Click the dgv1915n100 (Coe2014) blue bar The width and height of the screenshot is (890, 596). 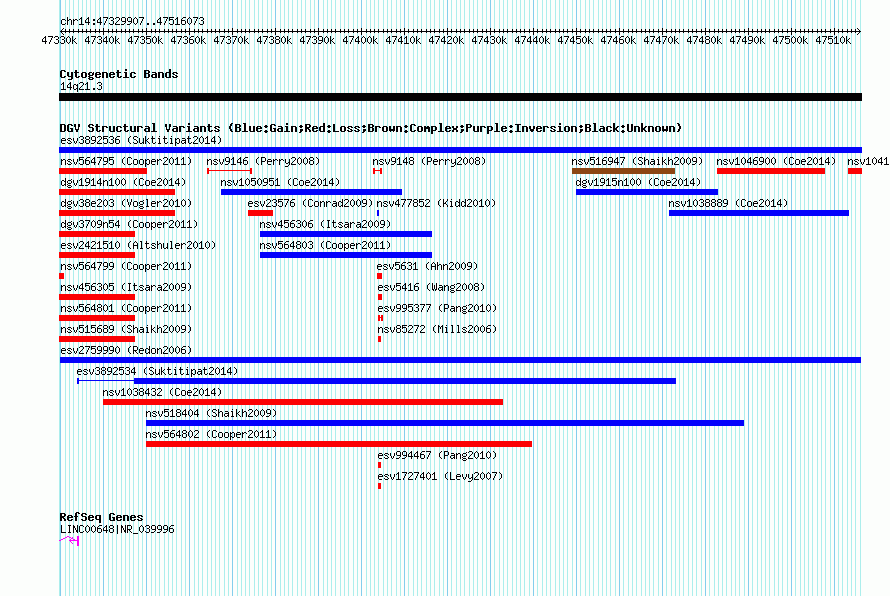coord(646,192)
